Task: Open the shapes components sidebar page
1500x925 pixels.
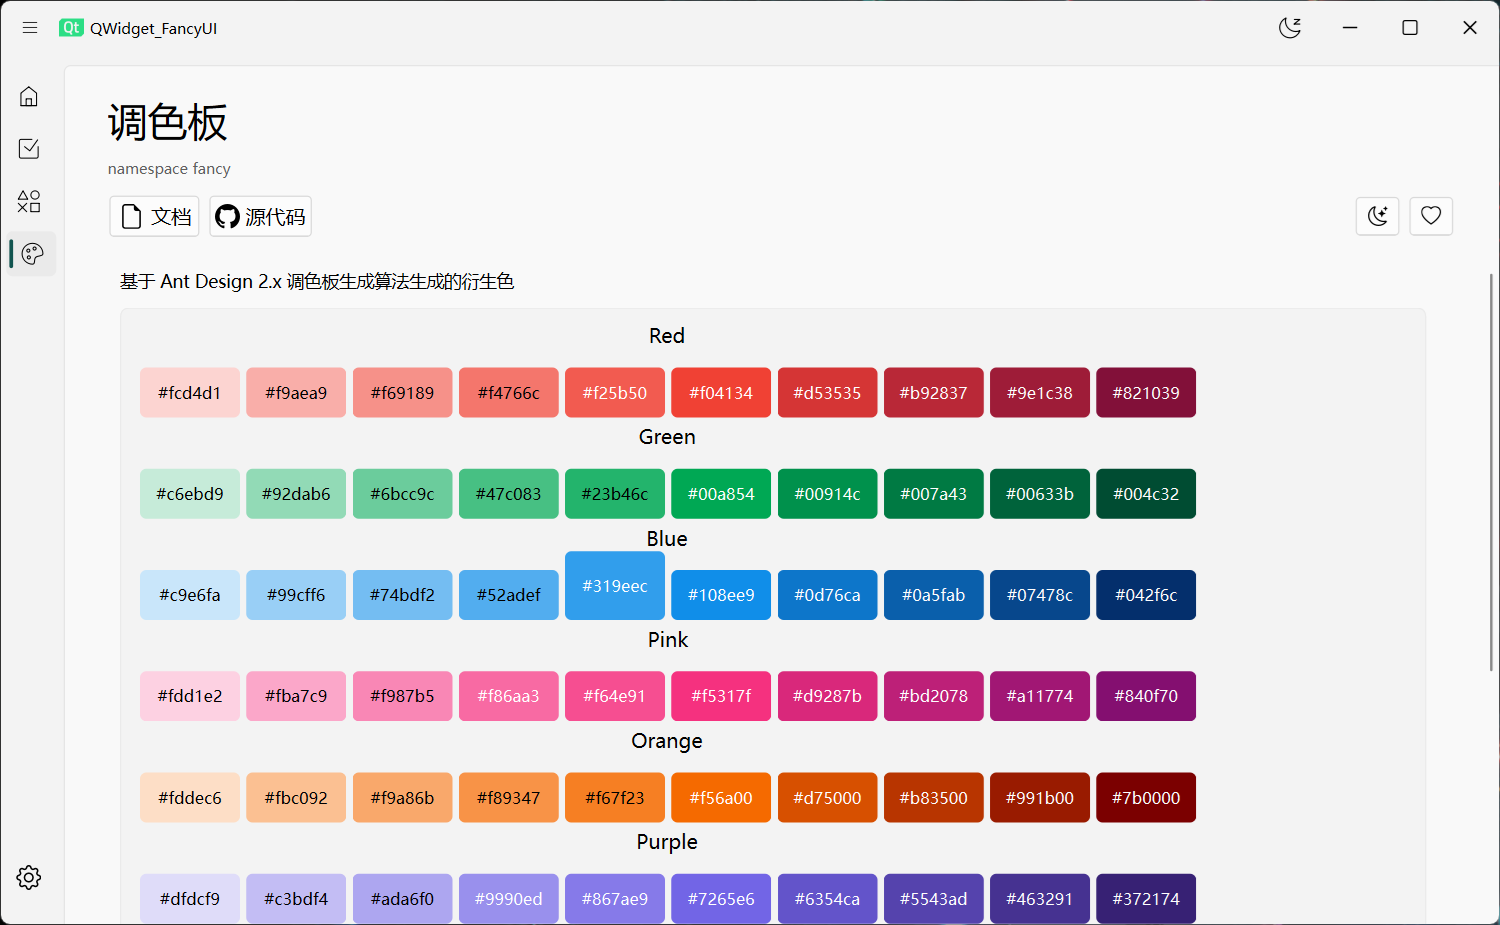Action: pyautogui.click(x=29, y=201)
